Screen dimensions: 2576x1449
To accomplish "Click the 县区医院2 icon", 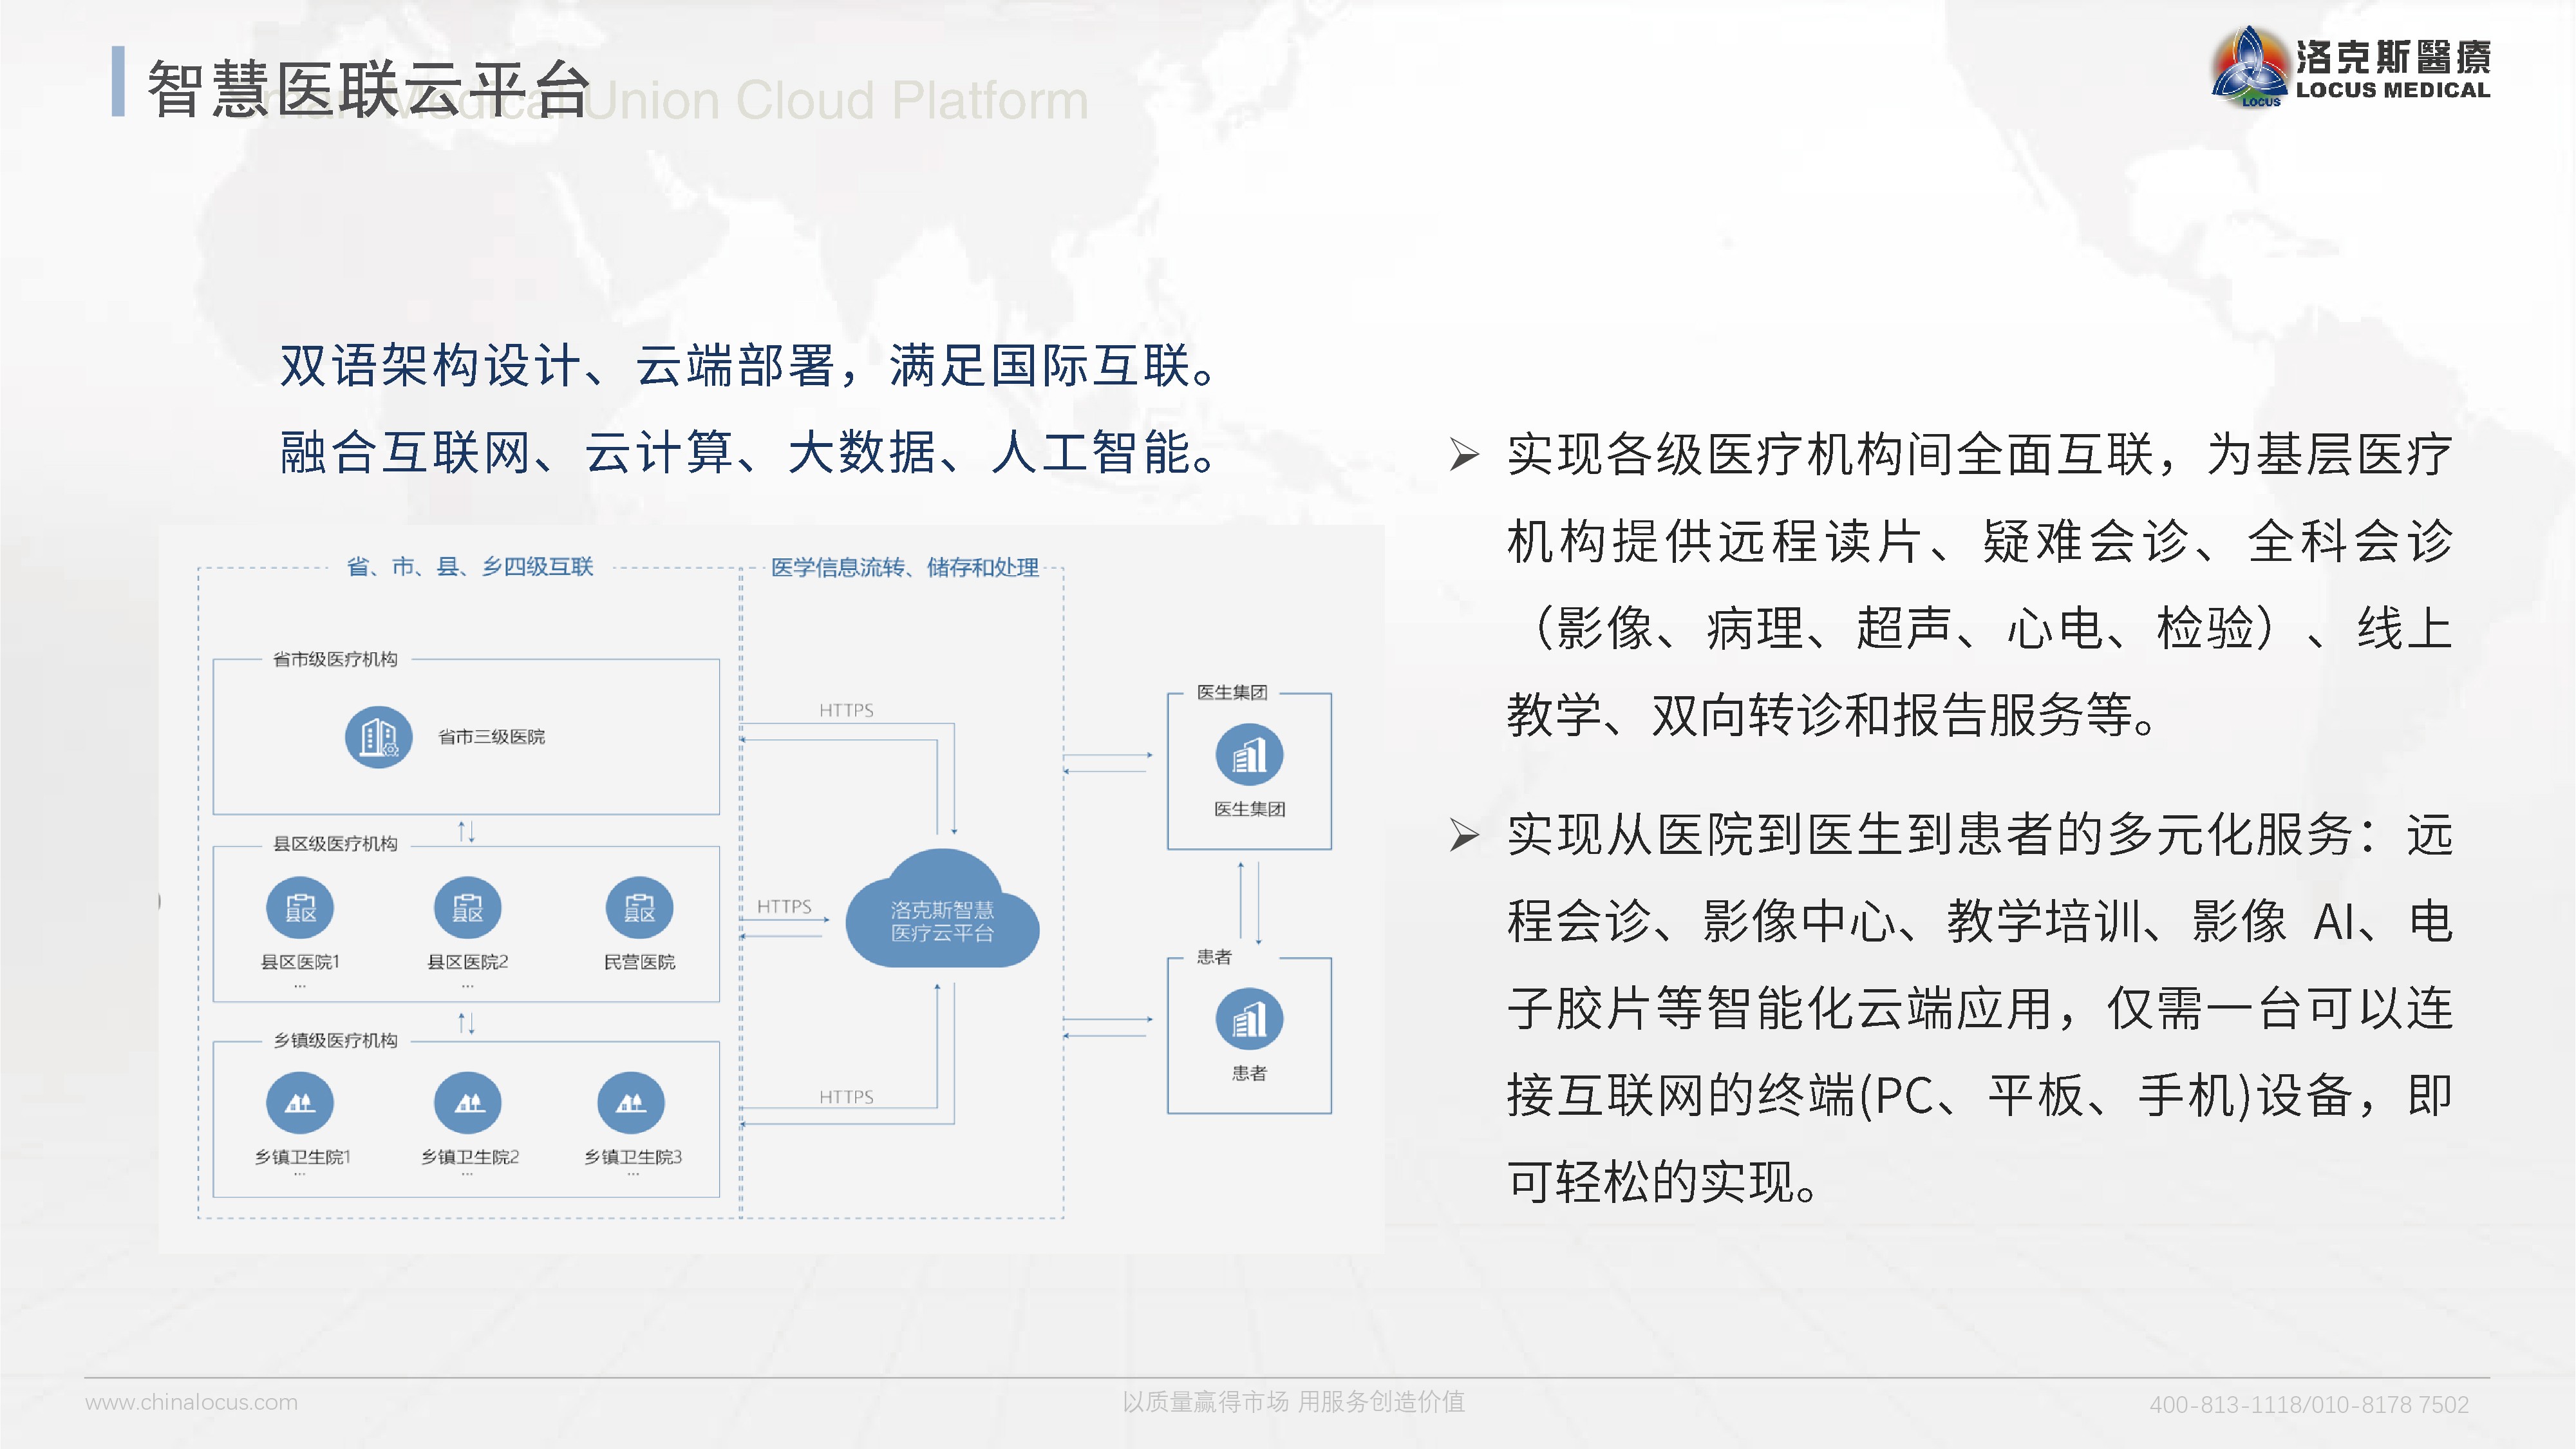I will click(x=468, y=908).
